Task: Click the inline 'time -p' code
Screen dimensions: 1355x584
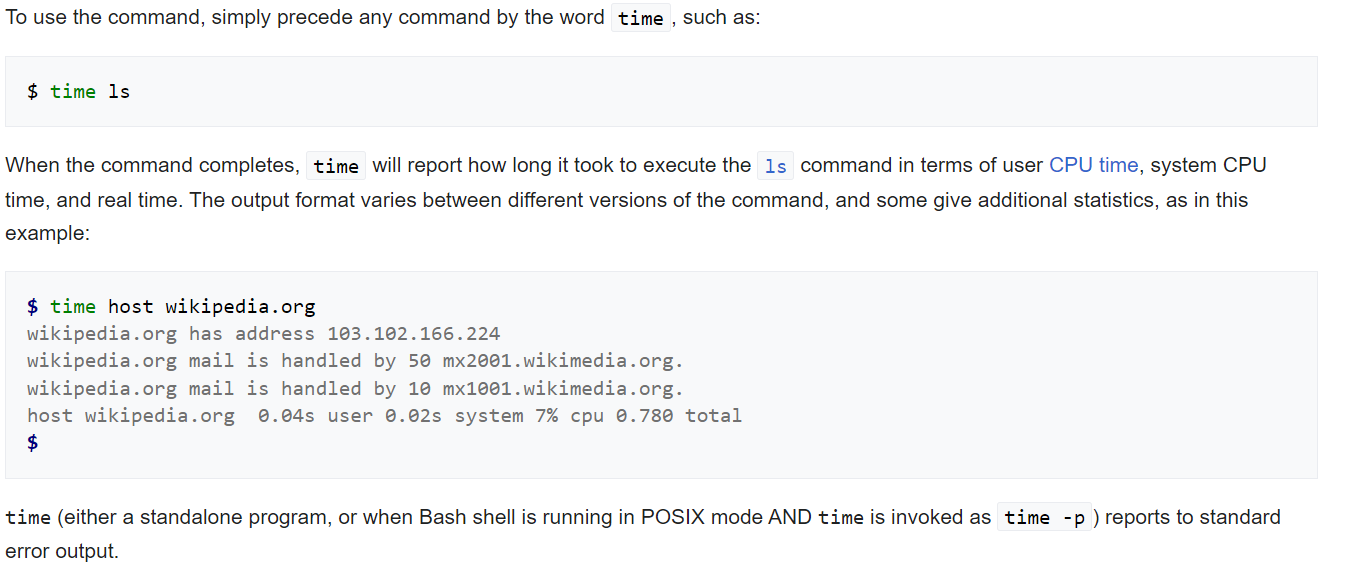Action: 1045,518
